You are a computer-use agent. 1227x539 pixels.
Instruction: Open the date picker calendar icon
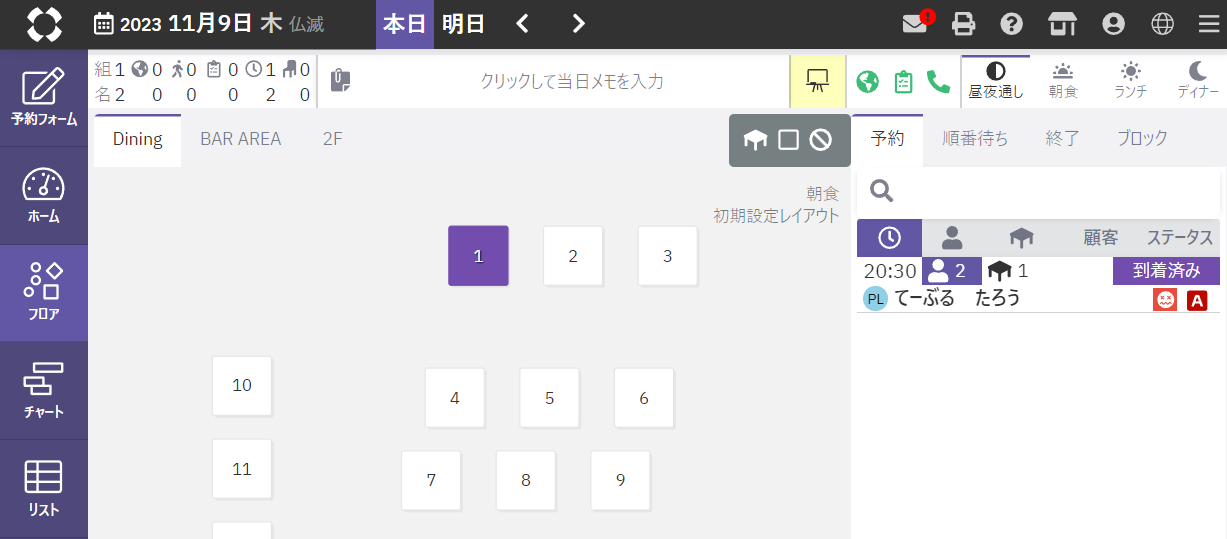104,24
